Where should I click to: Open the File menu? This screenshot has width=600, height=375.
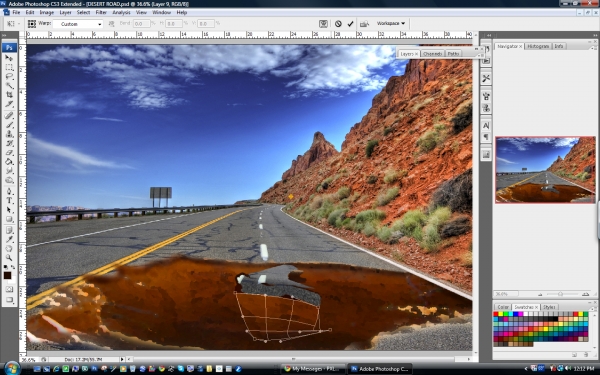click(16, 12)
